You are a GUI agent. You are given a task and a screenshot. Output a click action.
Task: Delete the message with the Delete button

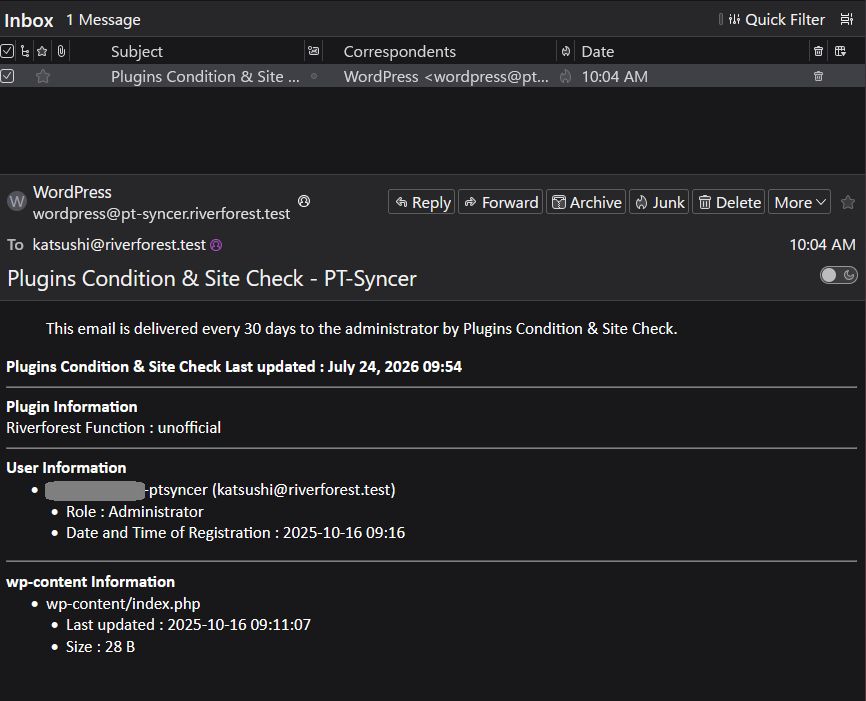tap(728, 202)
